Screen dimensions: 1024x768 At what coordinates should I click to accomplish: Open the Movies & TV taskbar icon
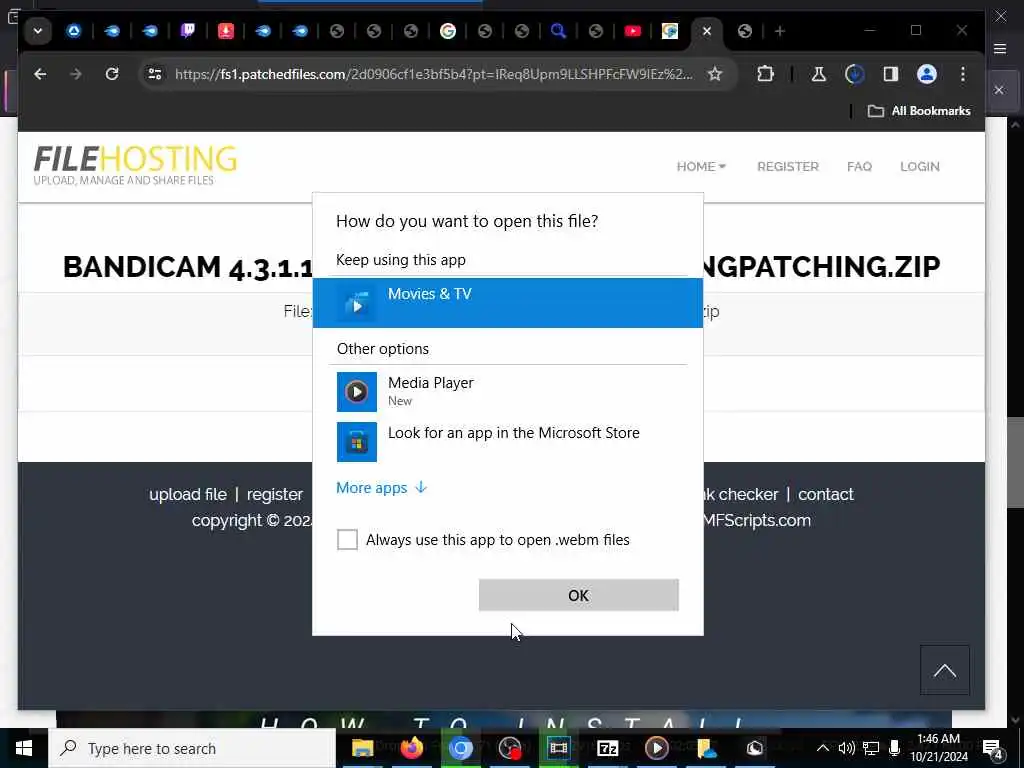(559, 748)
